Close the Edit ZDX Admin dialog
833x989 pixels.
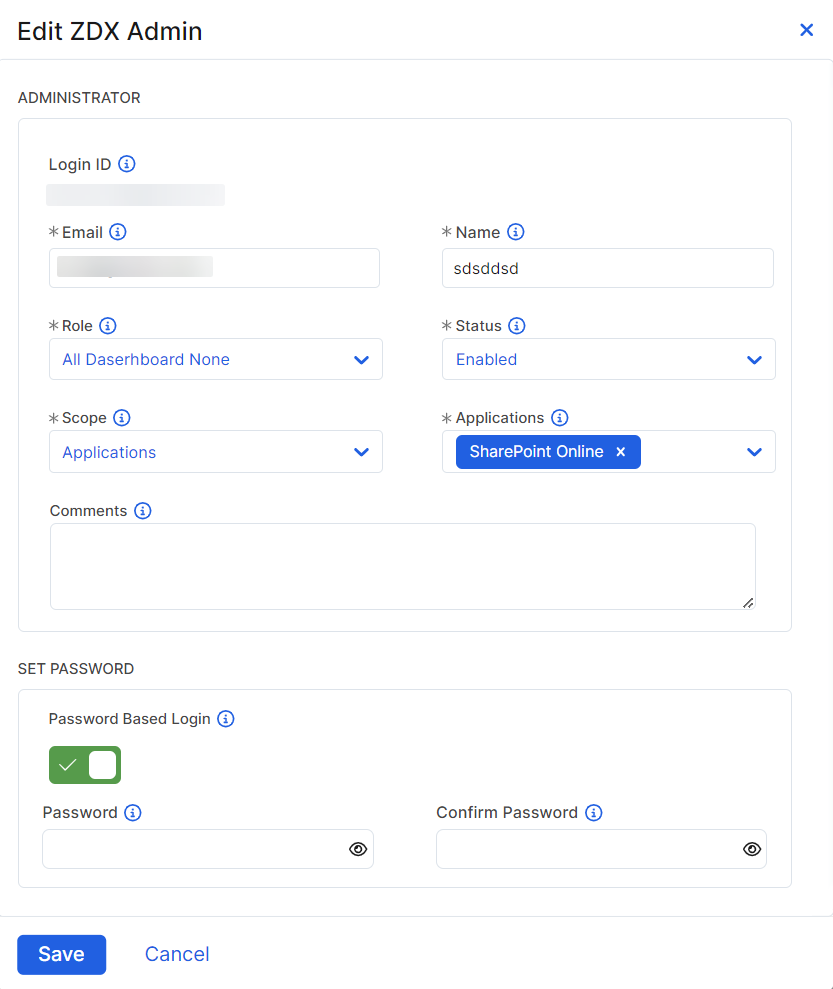(807, 30)
